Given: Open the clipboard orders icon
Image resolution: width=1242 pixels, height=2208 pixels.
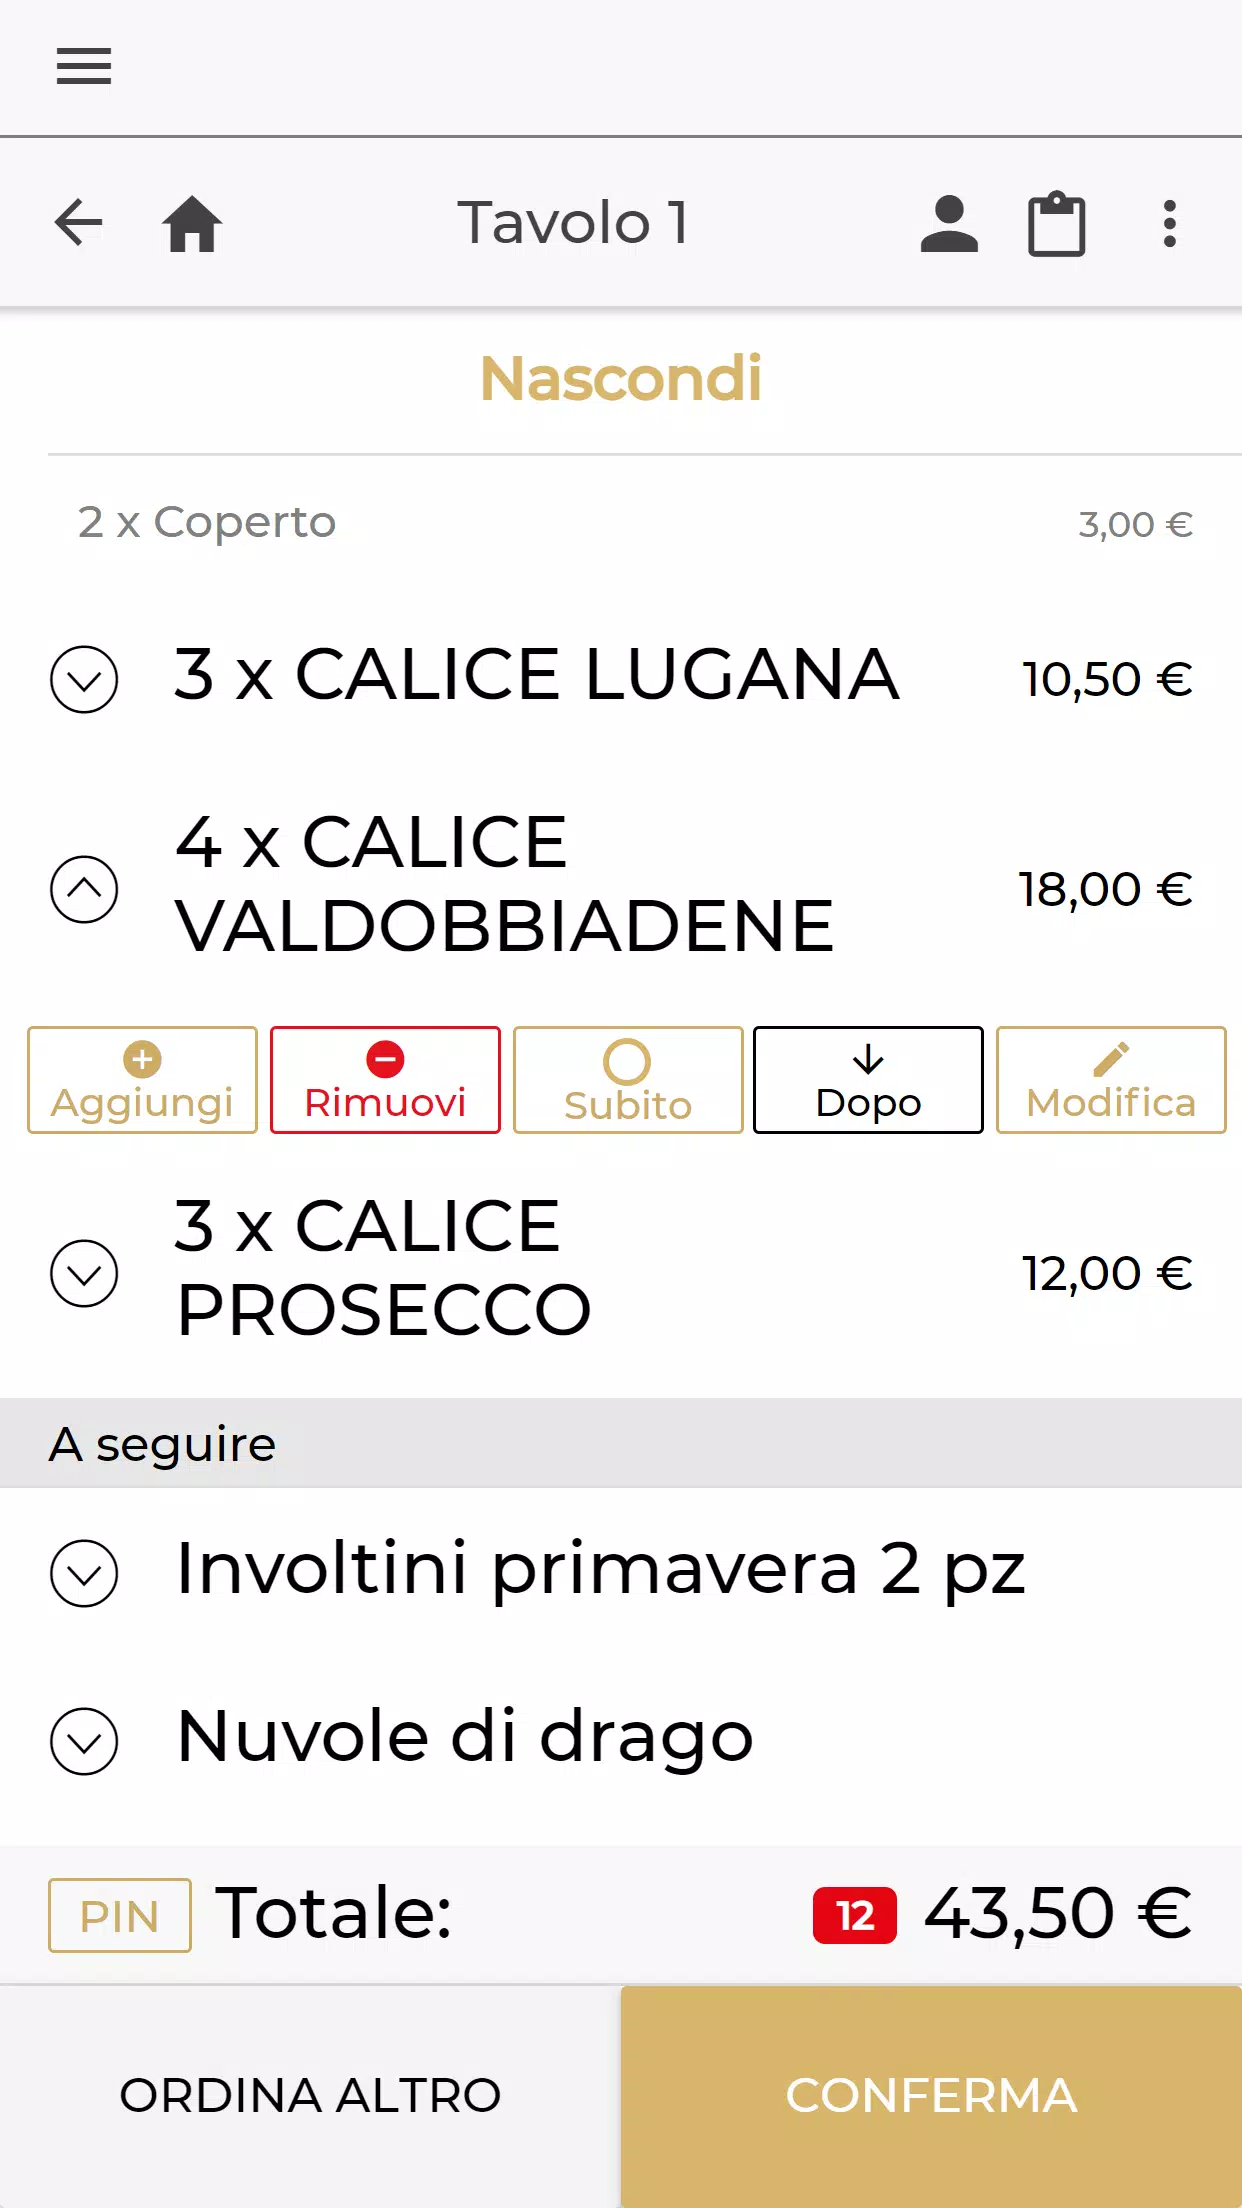Looking at the screenshot, I should click(1057, 223).
